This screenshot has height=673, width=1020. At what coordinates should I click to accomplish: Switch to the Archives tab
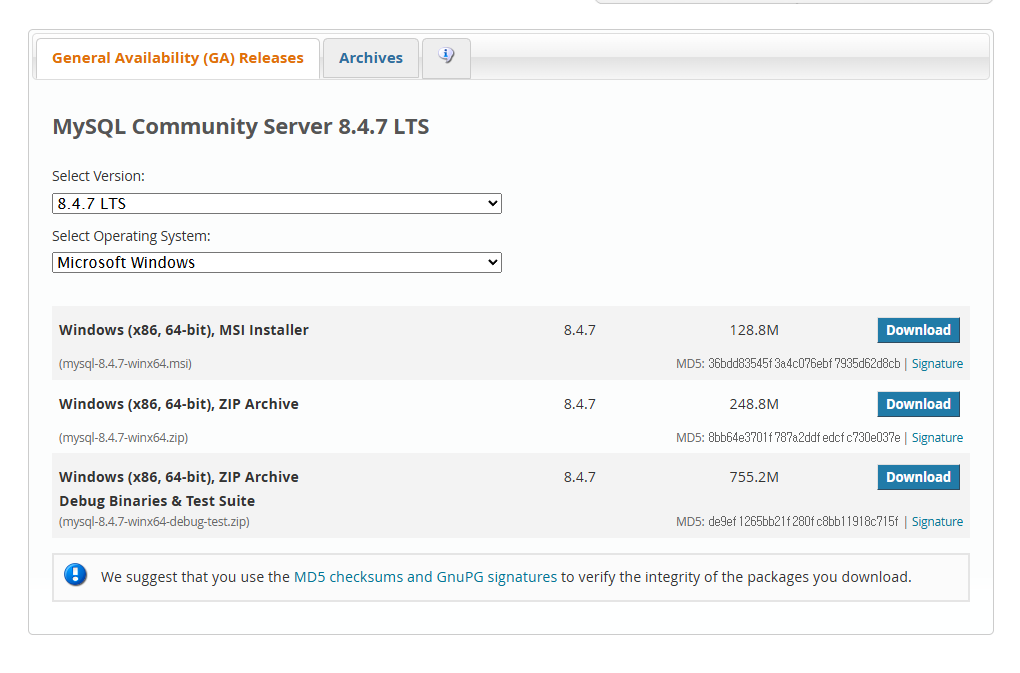pos(371,58)
